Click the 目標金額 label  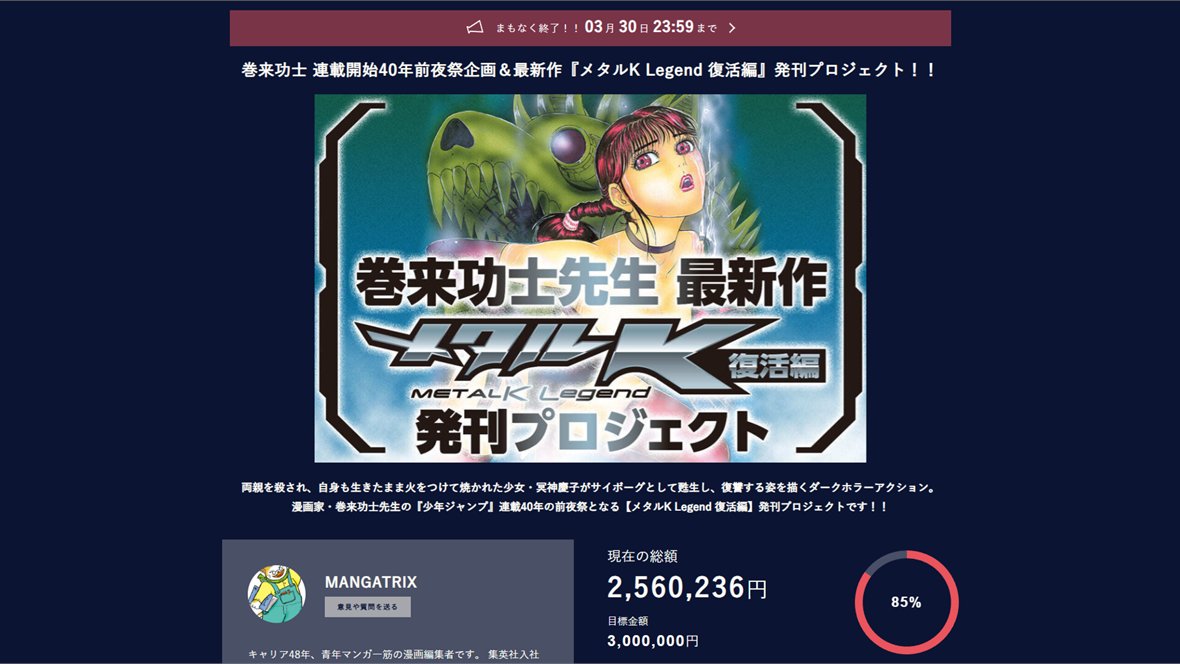click(628, 621)
